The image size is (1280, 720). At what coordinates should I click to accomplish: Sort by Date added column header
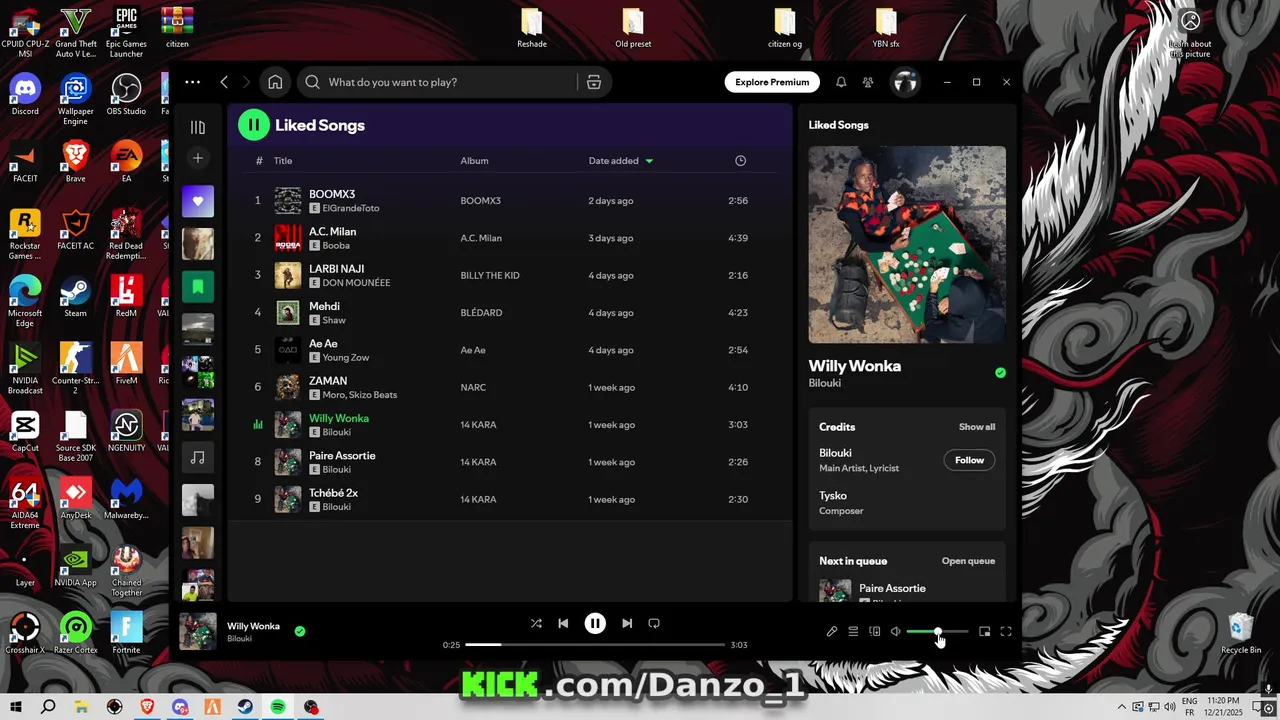point(620,161)
